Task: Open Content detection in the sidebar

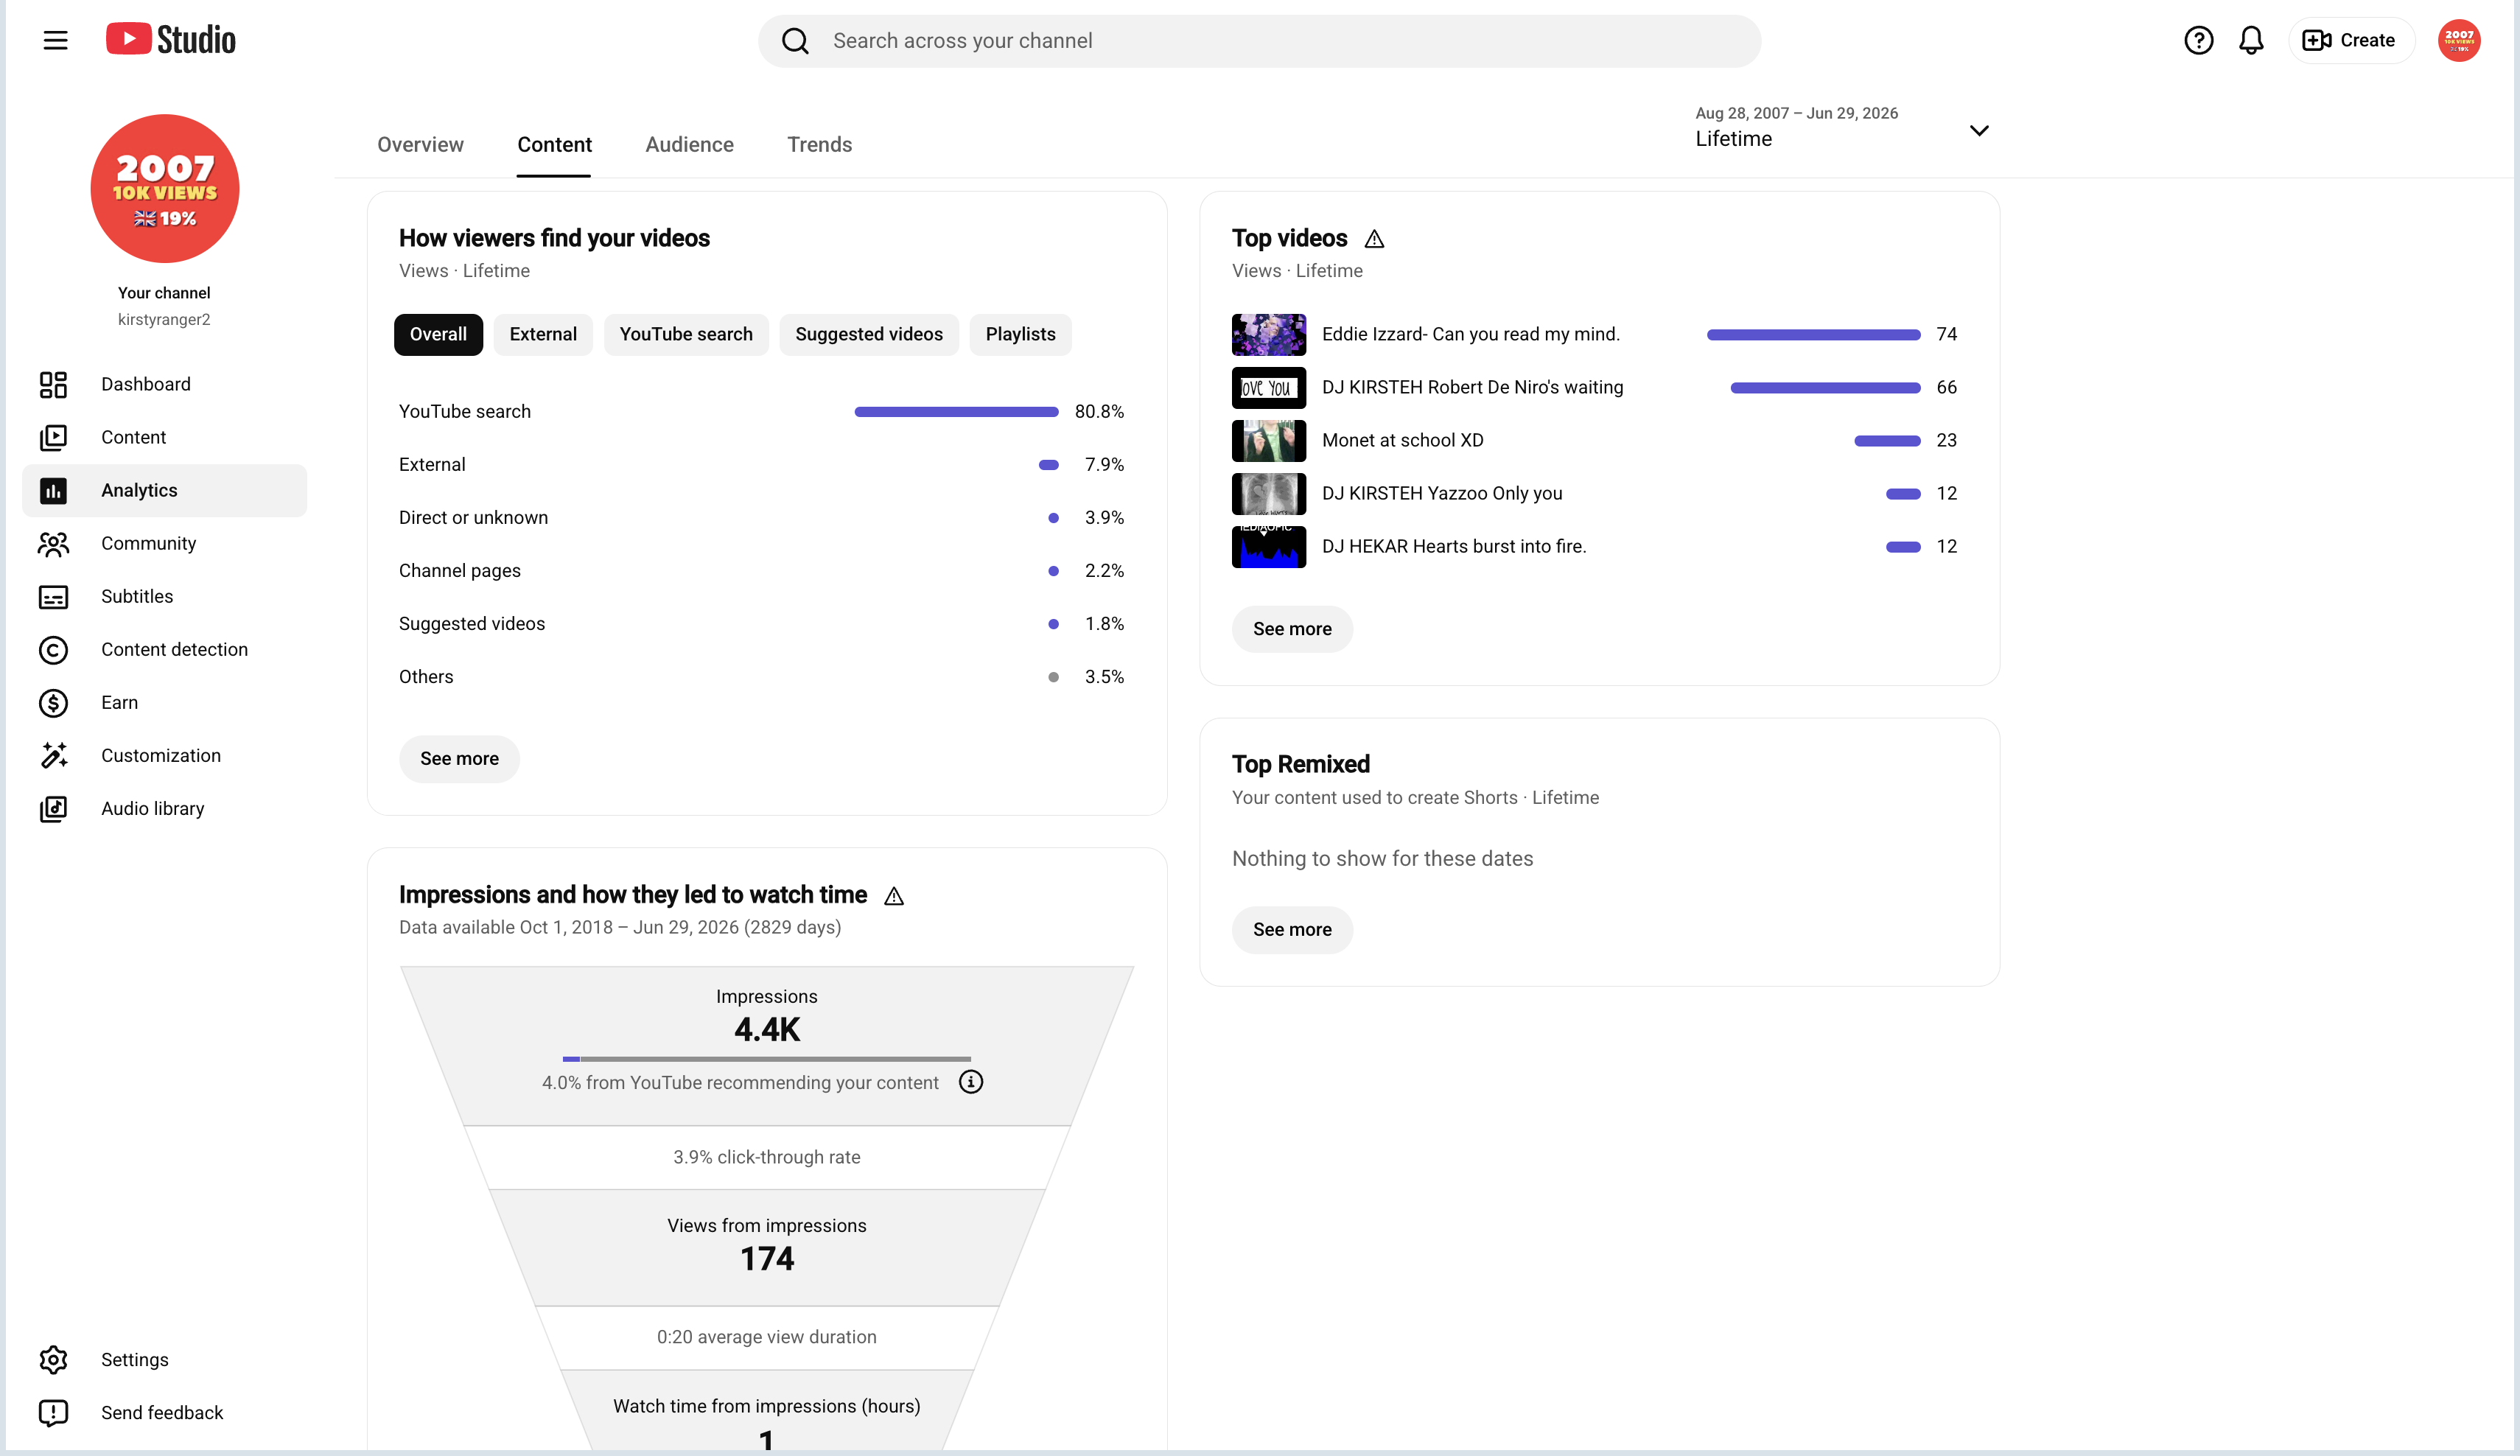Action: (165, 649)
